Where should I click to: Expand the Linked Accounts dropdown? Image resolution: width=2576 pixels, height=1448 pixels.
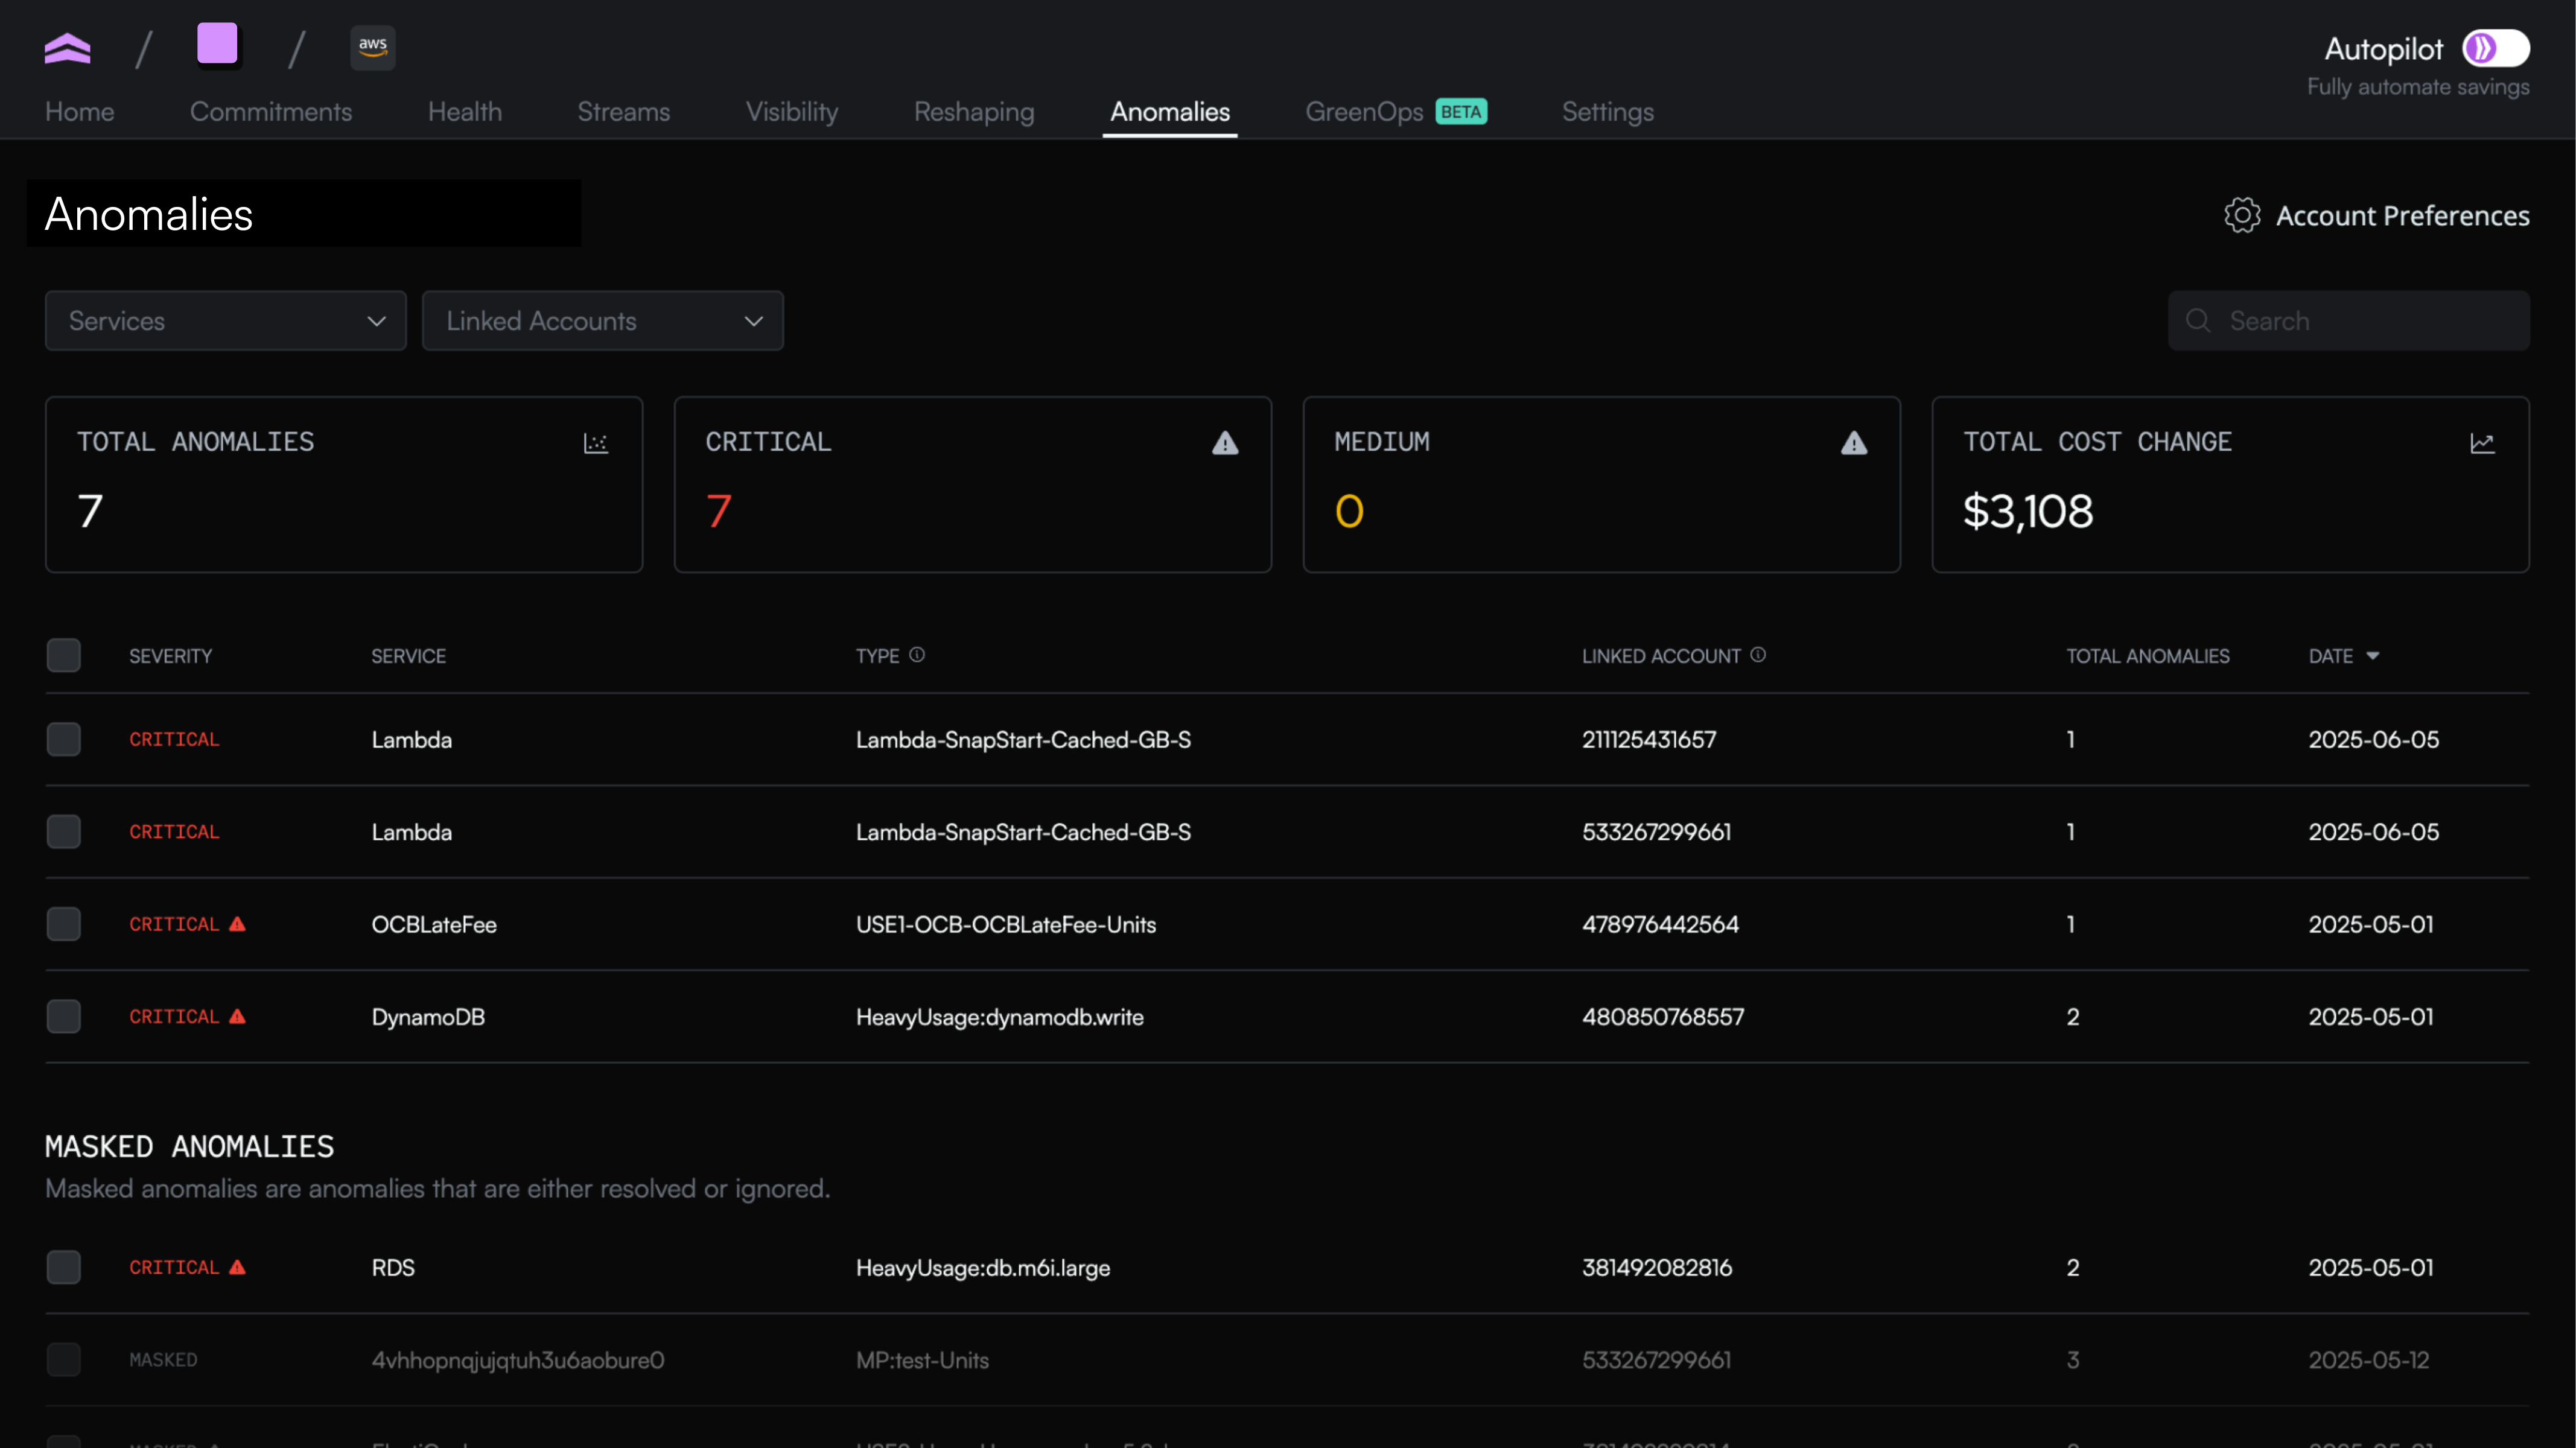(x=602, y=321)
